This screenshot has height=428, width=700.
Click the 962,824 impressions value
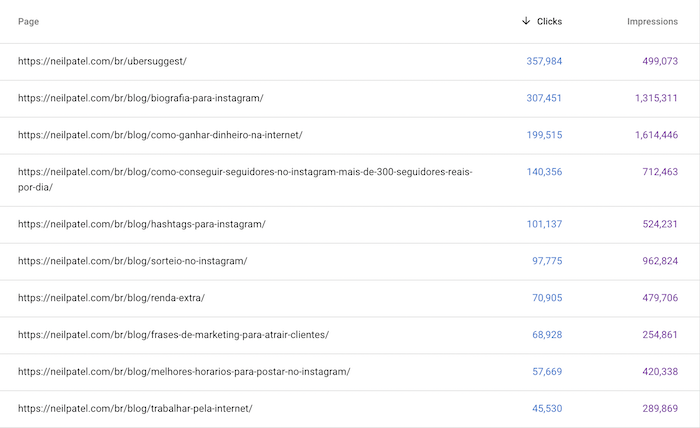point(660,261)
